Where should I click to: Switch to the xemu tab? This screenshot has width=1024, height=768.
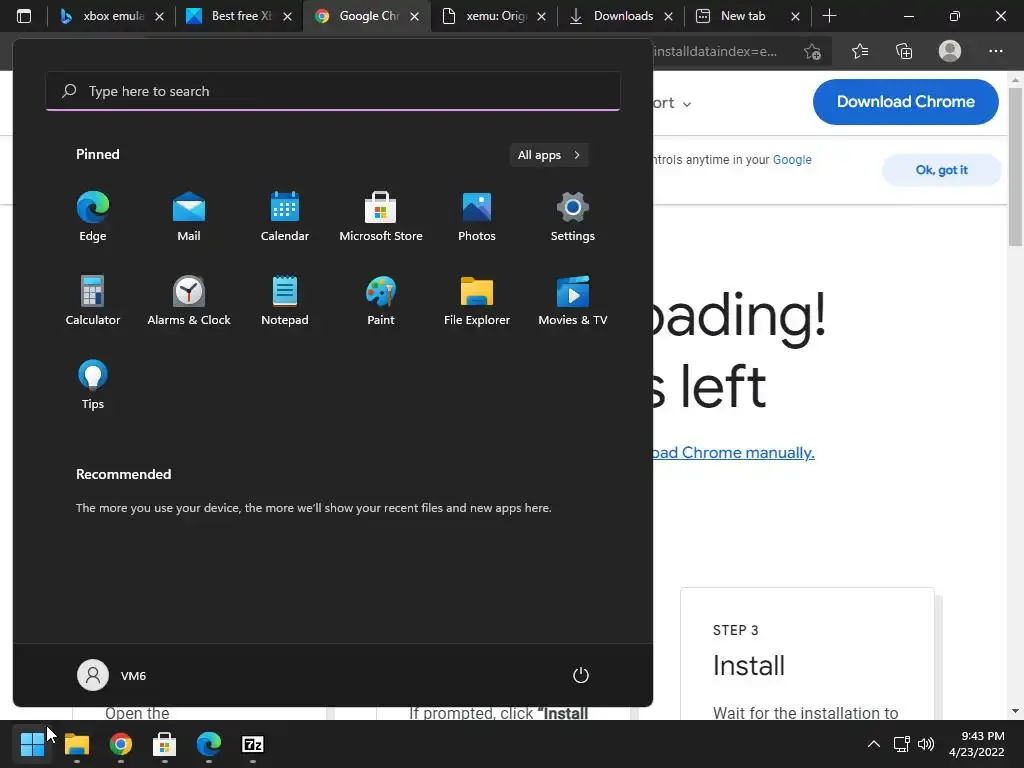click(x=494, y=16)
